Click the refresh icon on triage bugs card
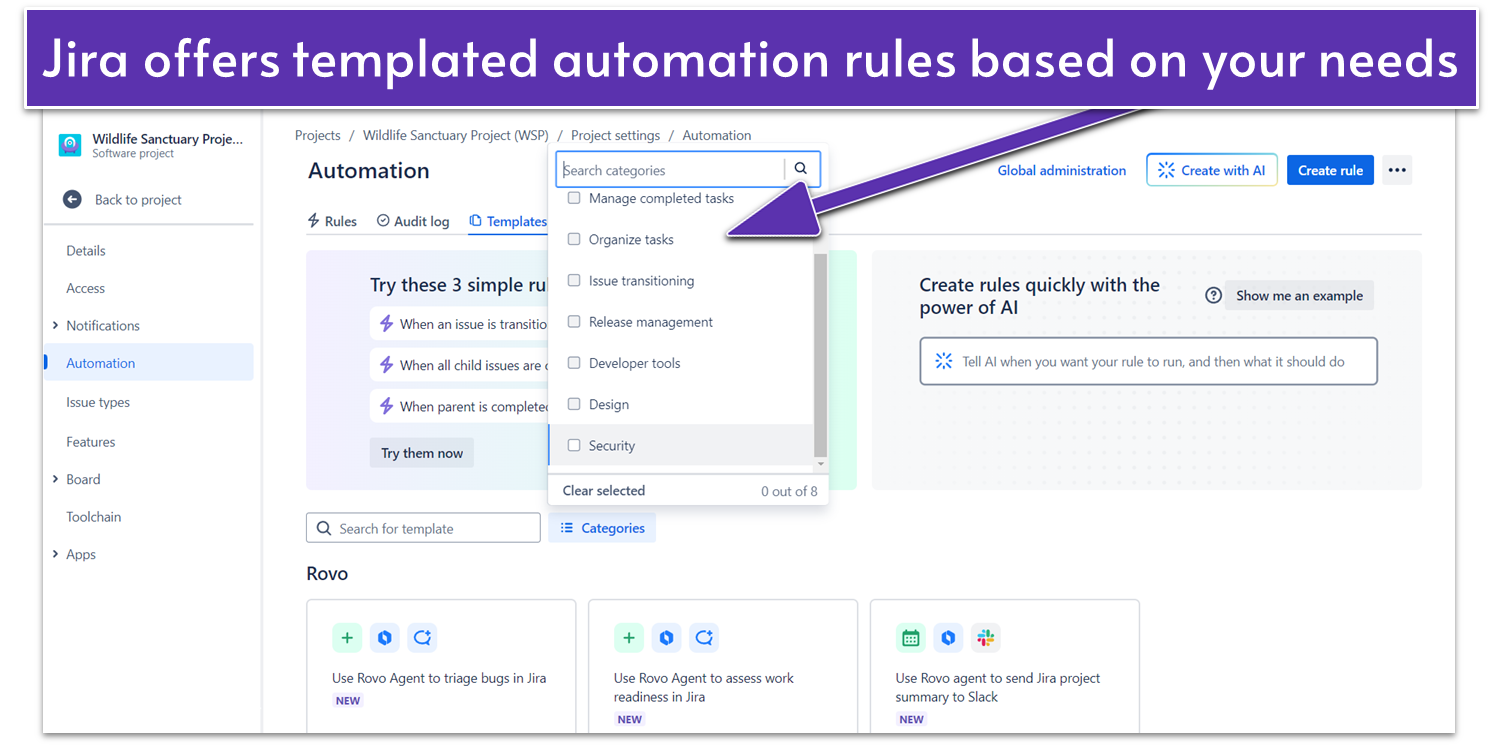The height and width of the screenshot is (746, 1500). [x=422, y=637]
